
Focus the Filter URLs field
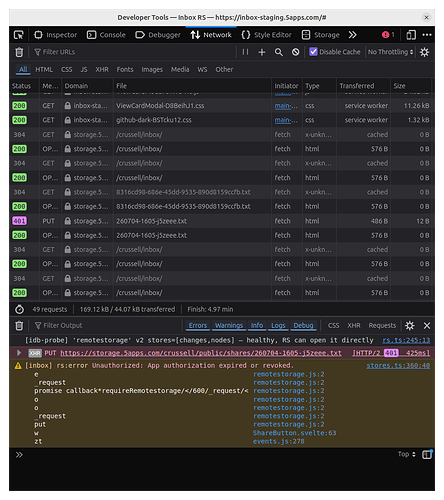pos(133,52)
